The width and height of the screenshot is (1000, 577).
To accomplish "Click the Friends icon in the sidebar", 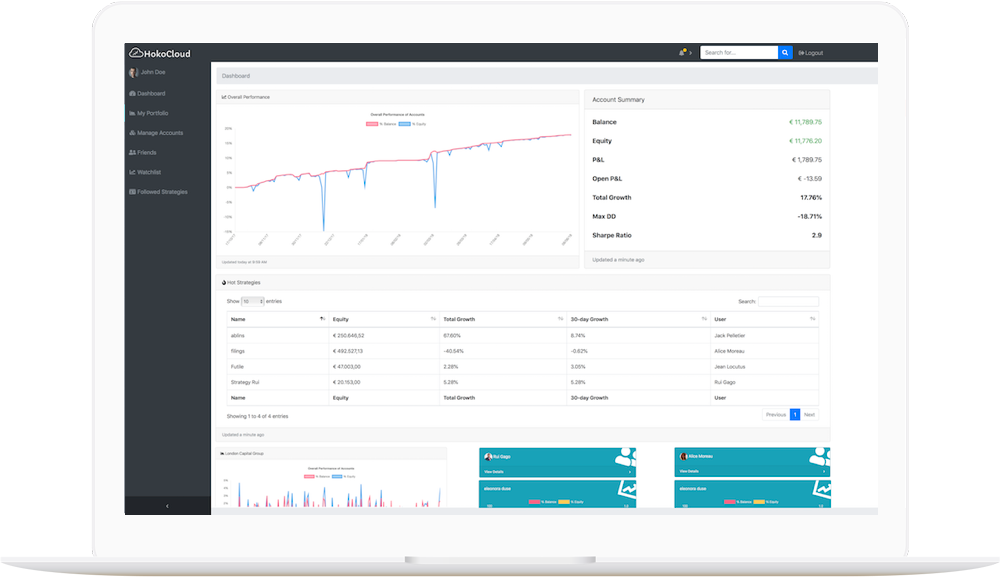I will pos(133,152).
